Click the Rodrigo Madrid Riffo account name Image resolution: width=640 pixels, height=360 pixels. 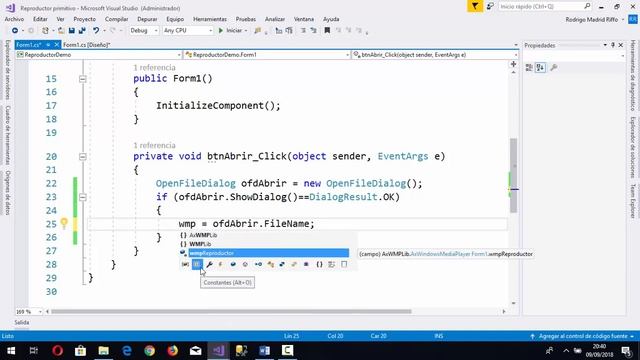point(591,20)
